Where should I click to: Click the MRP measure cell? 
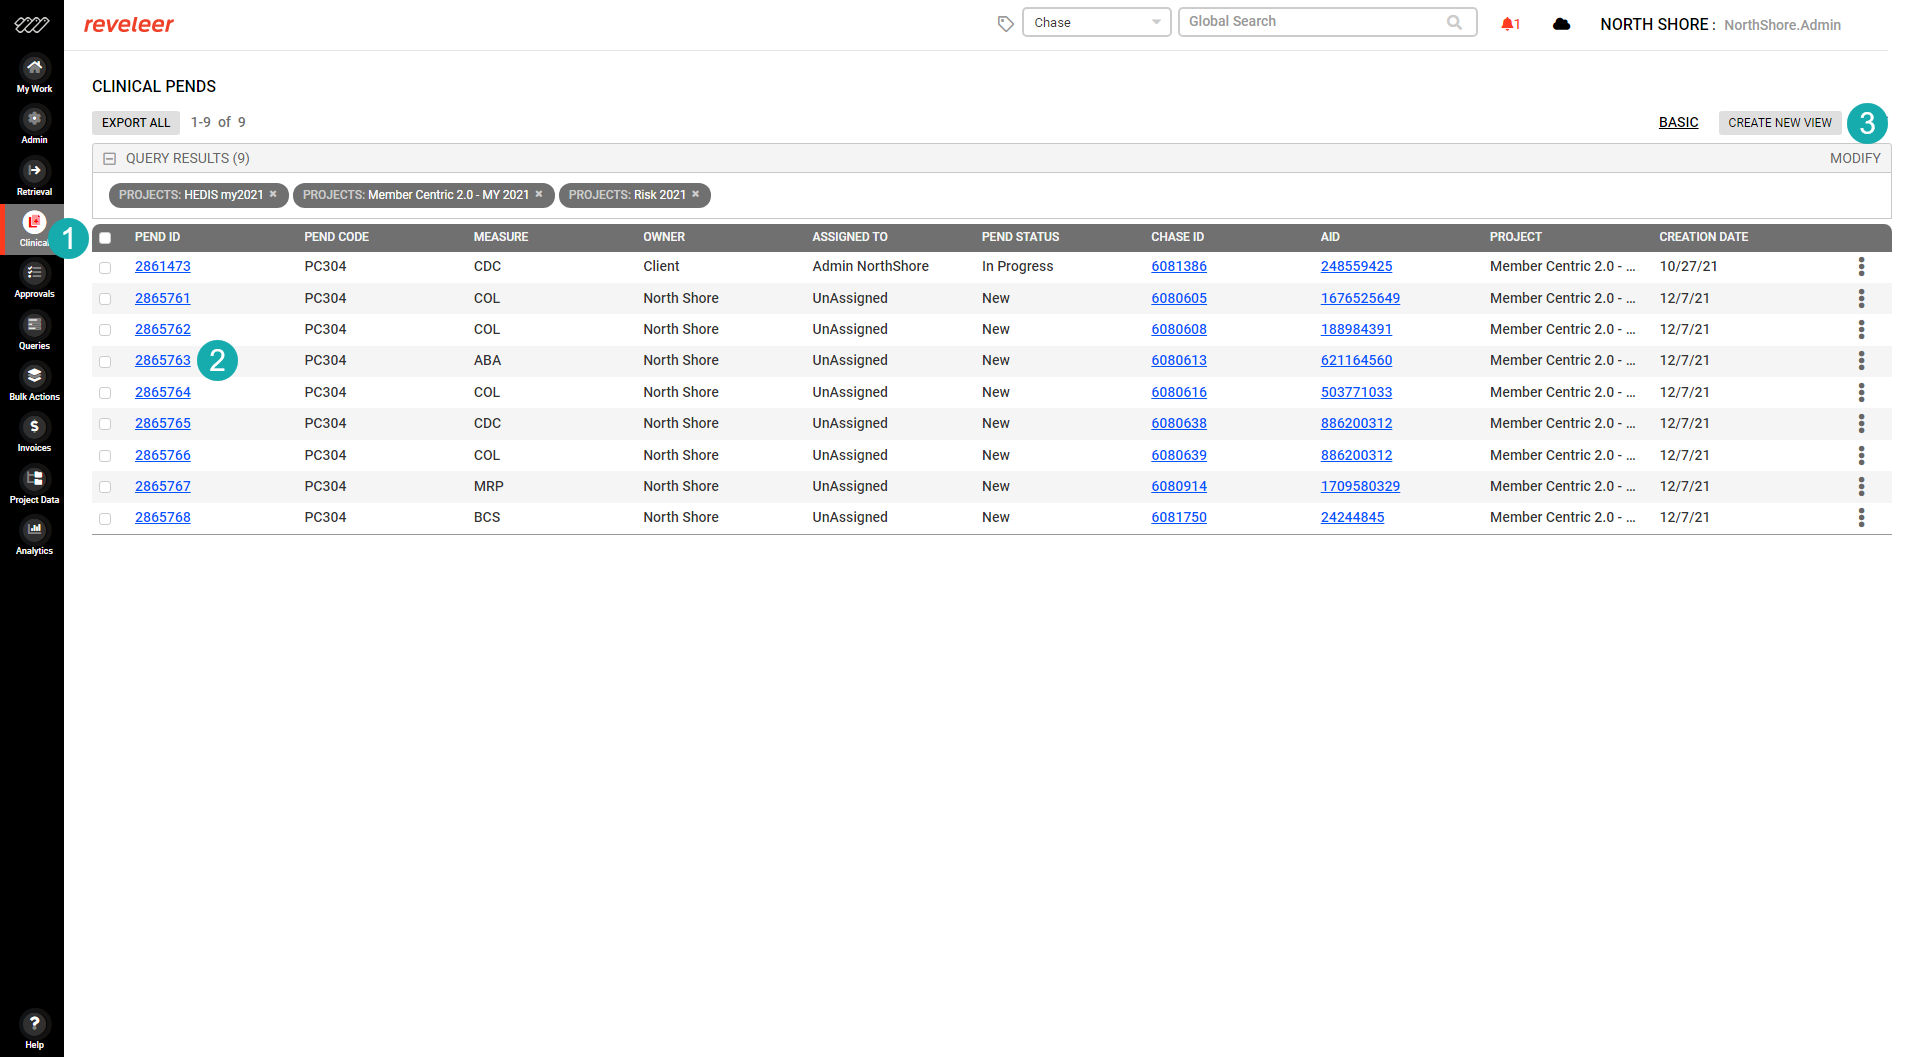pyautogui.click(x=489, y=486)
